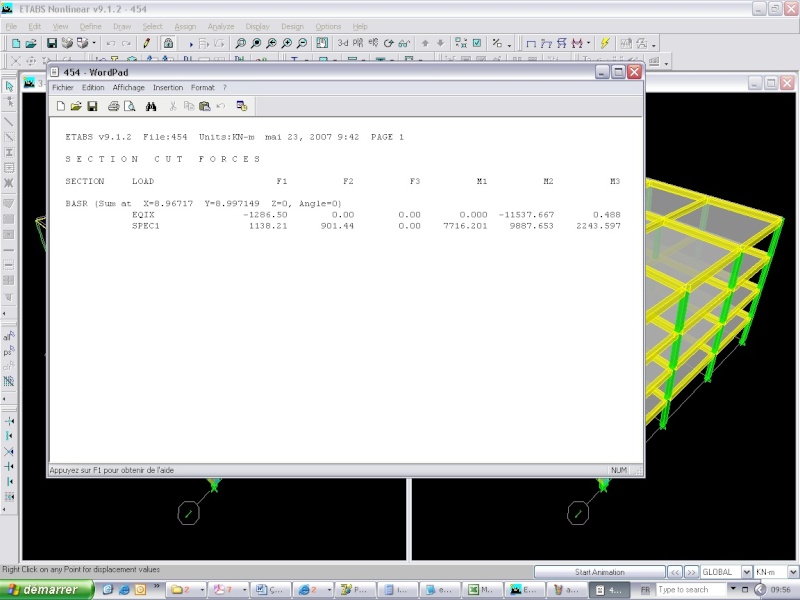Expand dropdown next to ETABS red M display icon
Screen dimensions: 800x600
point(588,43)
